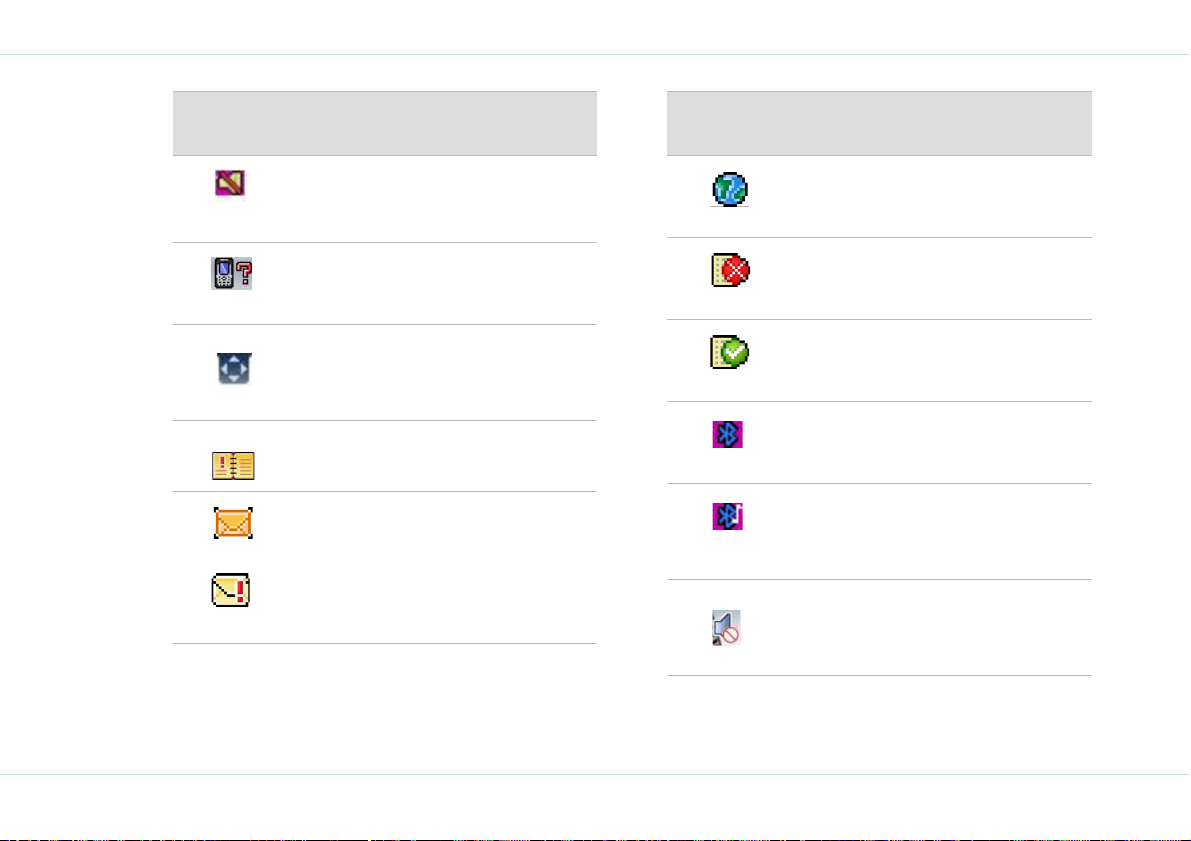Click the orange envelope message icon
This screenshot has width=1191, height=841.
233,523
